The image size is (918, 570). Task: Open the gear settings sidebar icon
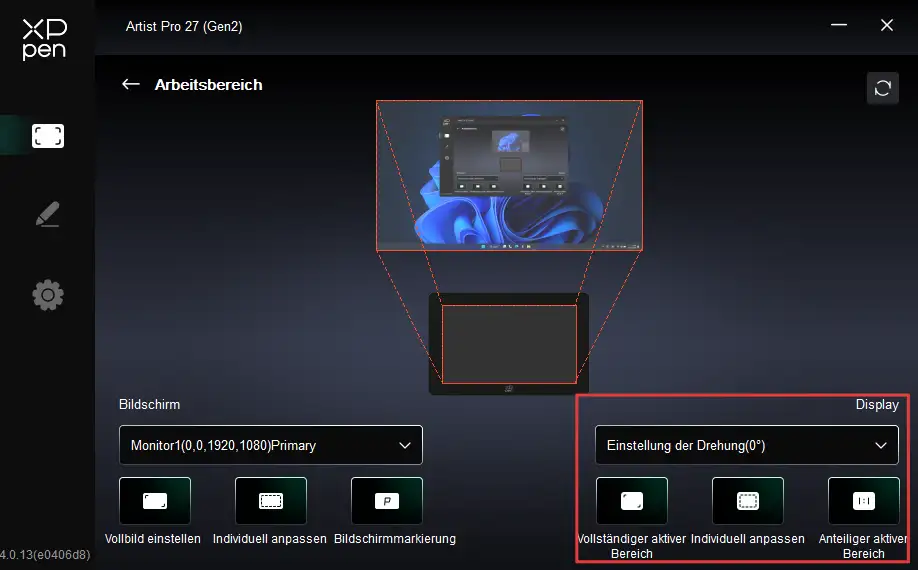tap(47, 295)
